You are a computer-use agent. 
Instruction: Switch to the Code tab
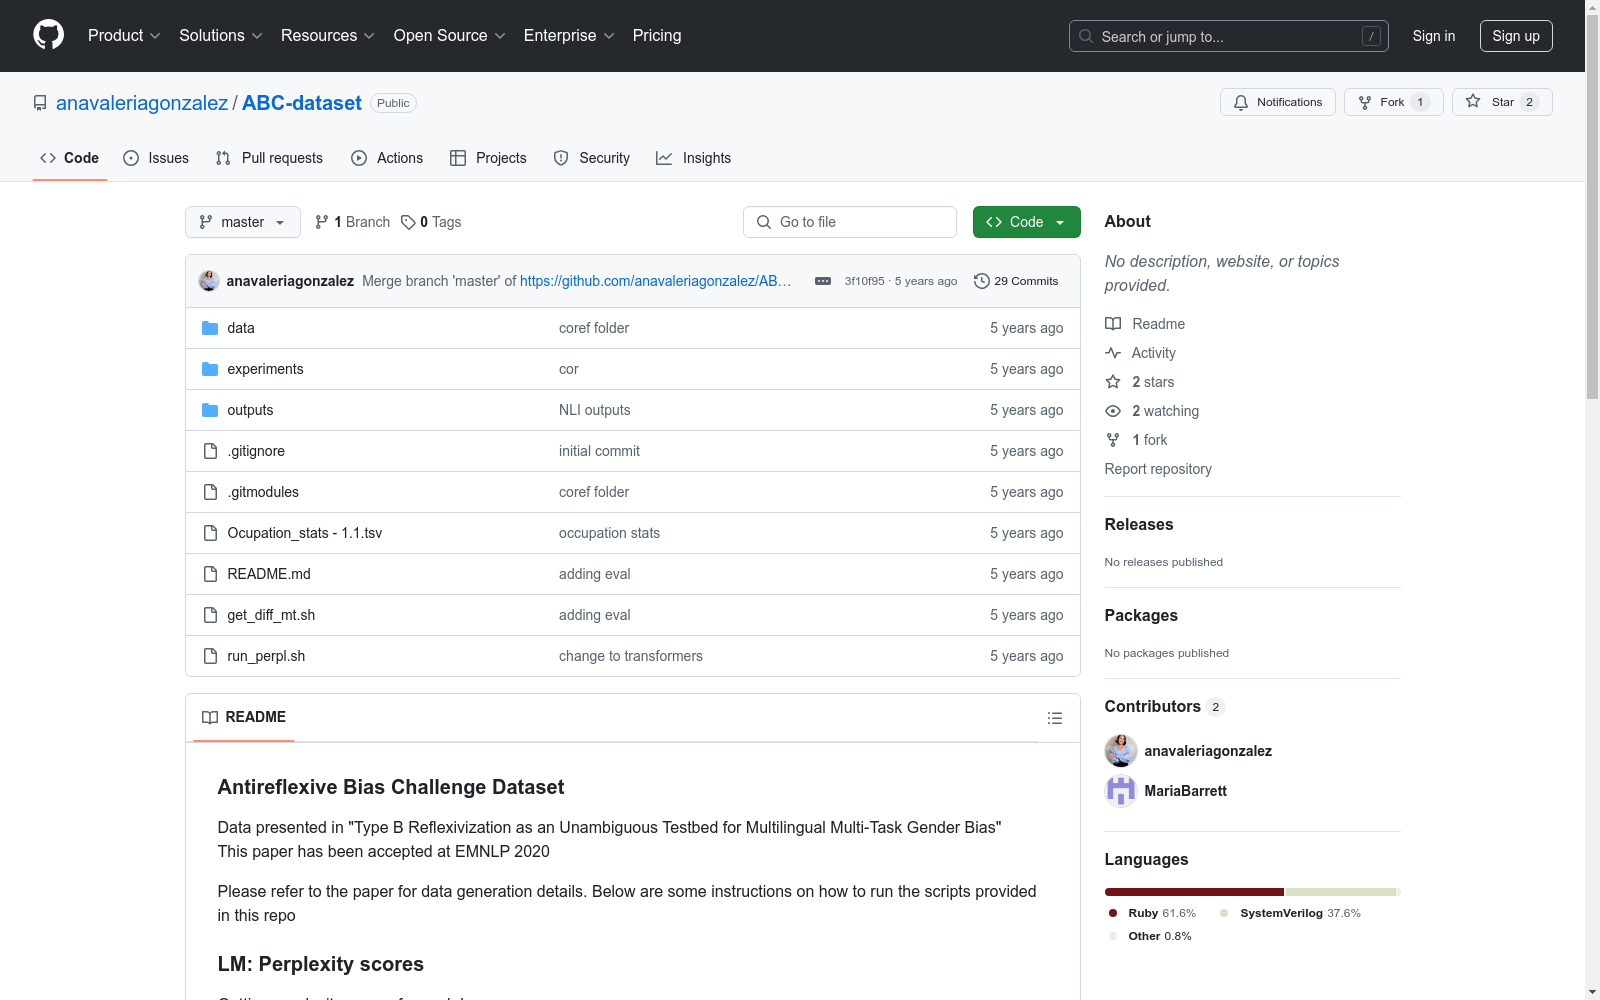pos(70,158)
